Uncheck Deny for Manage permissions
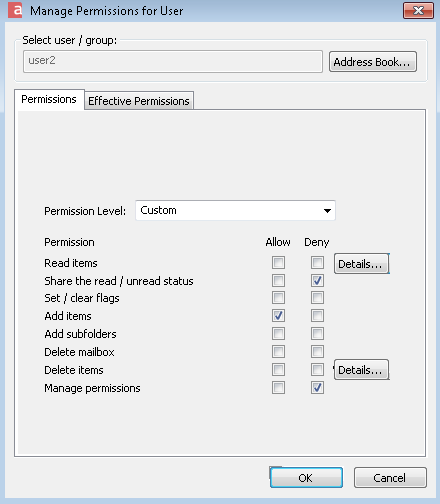 point(317,388)
